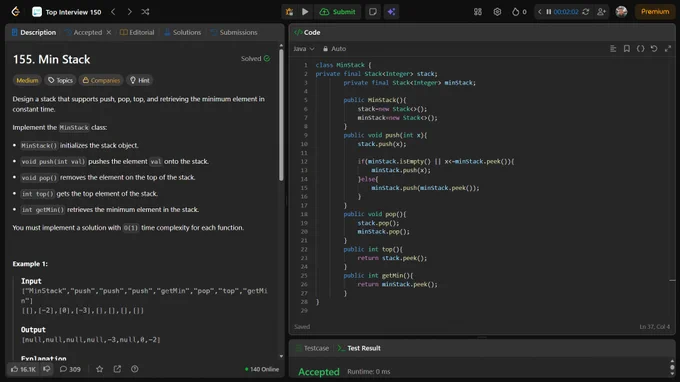Submit the solution
This screenshot has height=382, width=680.
click(x=337, y=12)
